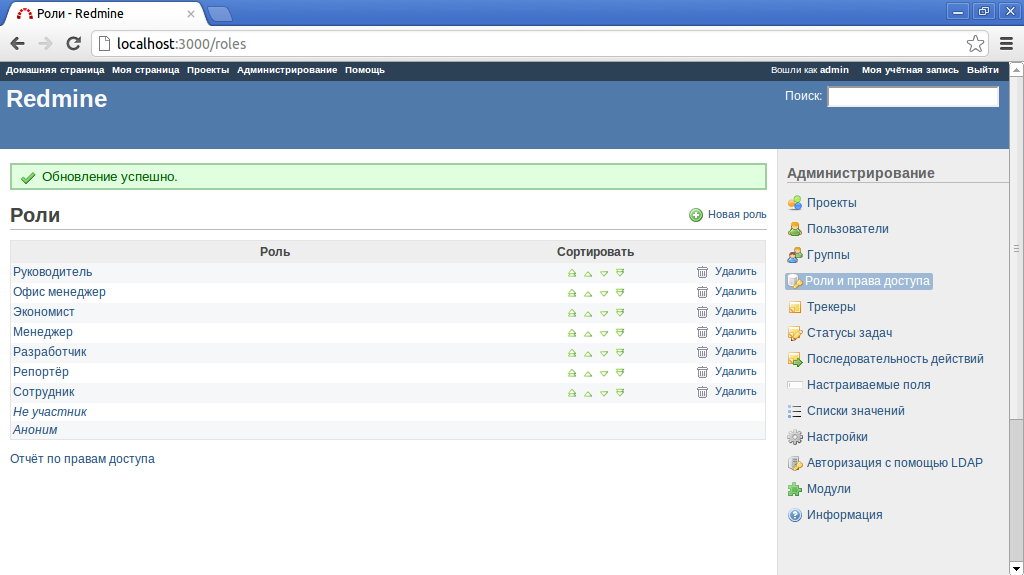Delete the Разработчик role
The width and height of the screenshot is (1024, 575).
(735, 352)
